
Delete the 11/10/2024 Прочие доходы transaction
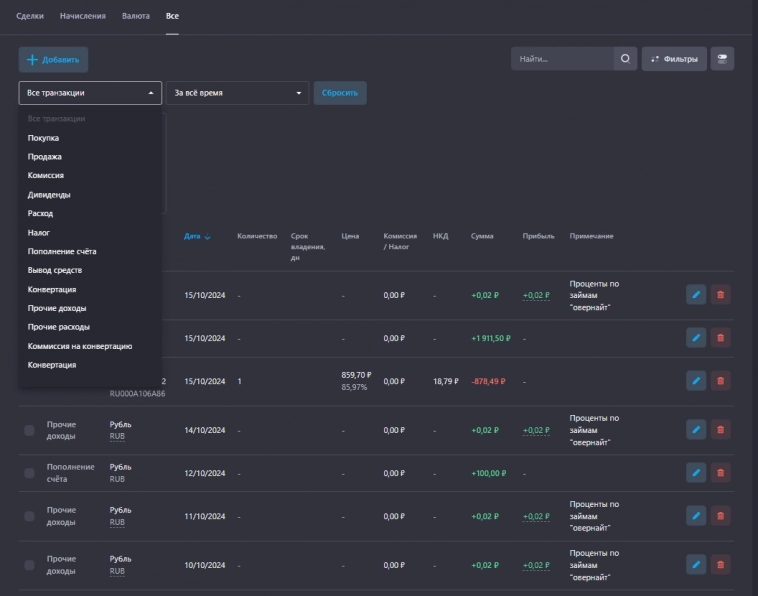coord(720,516)
